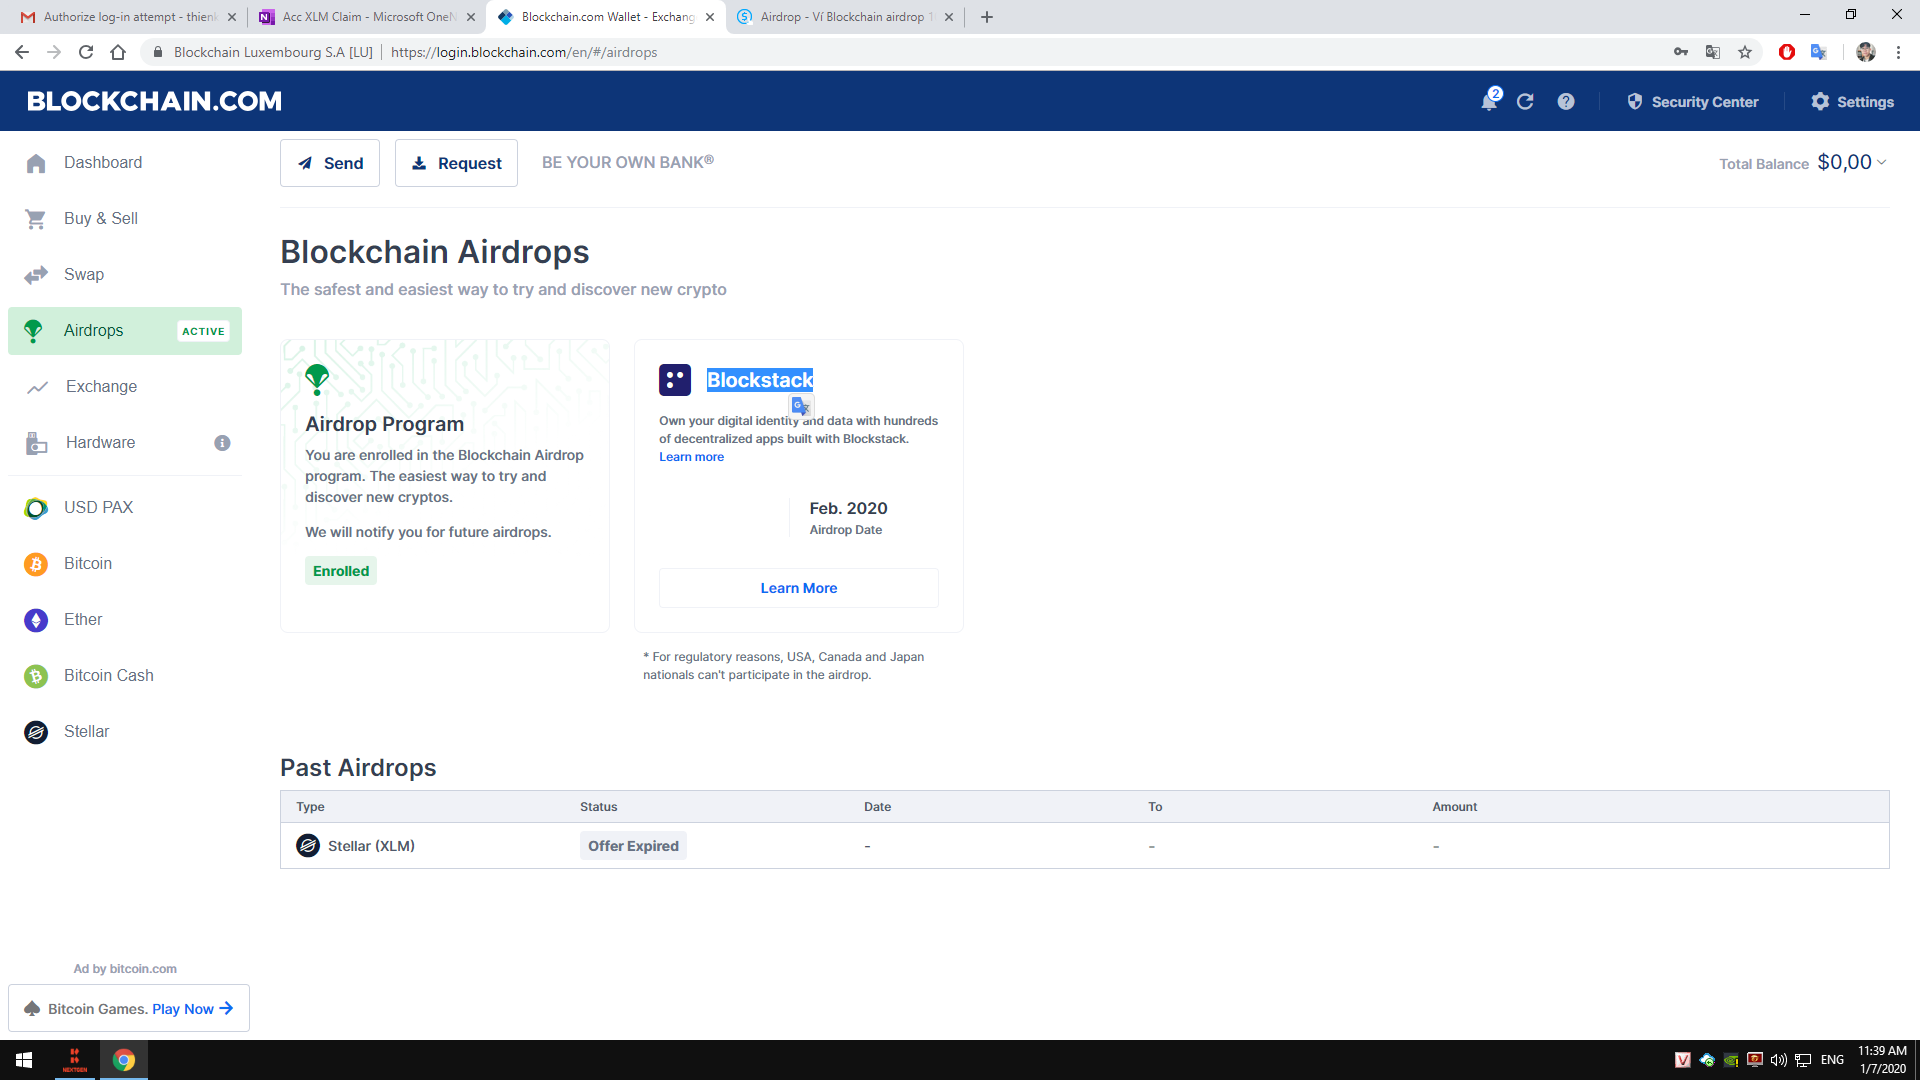Click the Send button
Viewport: 1920px width, 1080px height.
pos(330,163)
